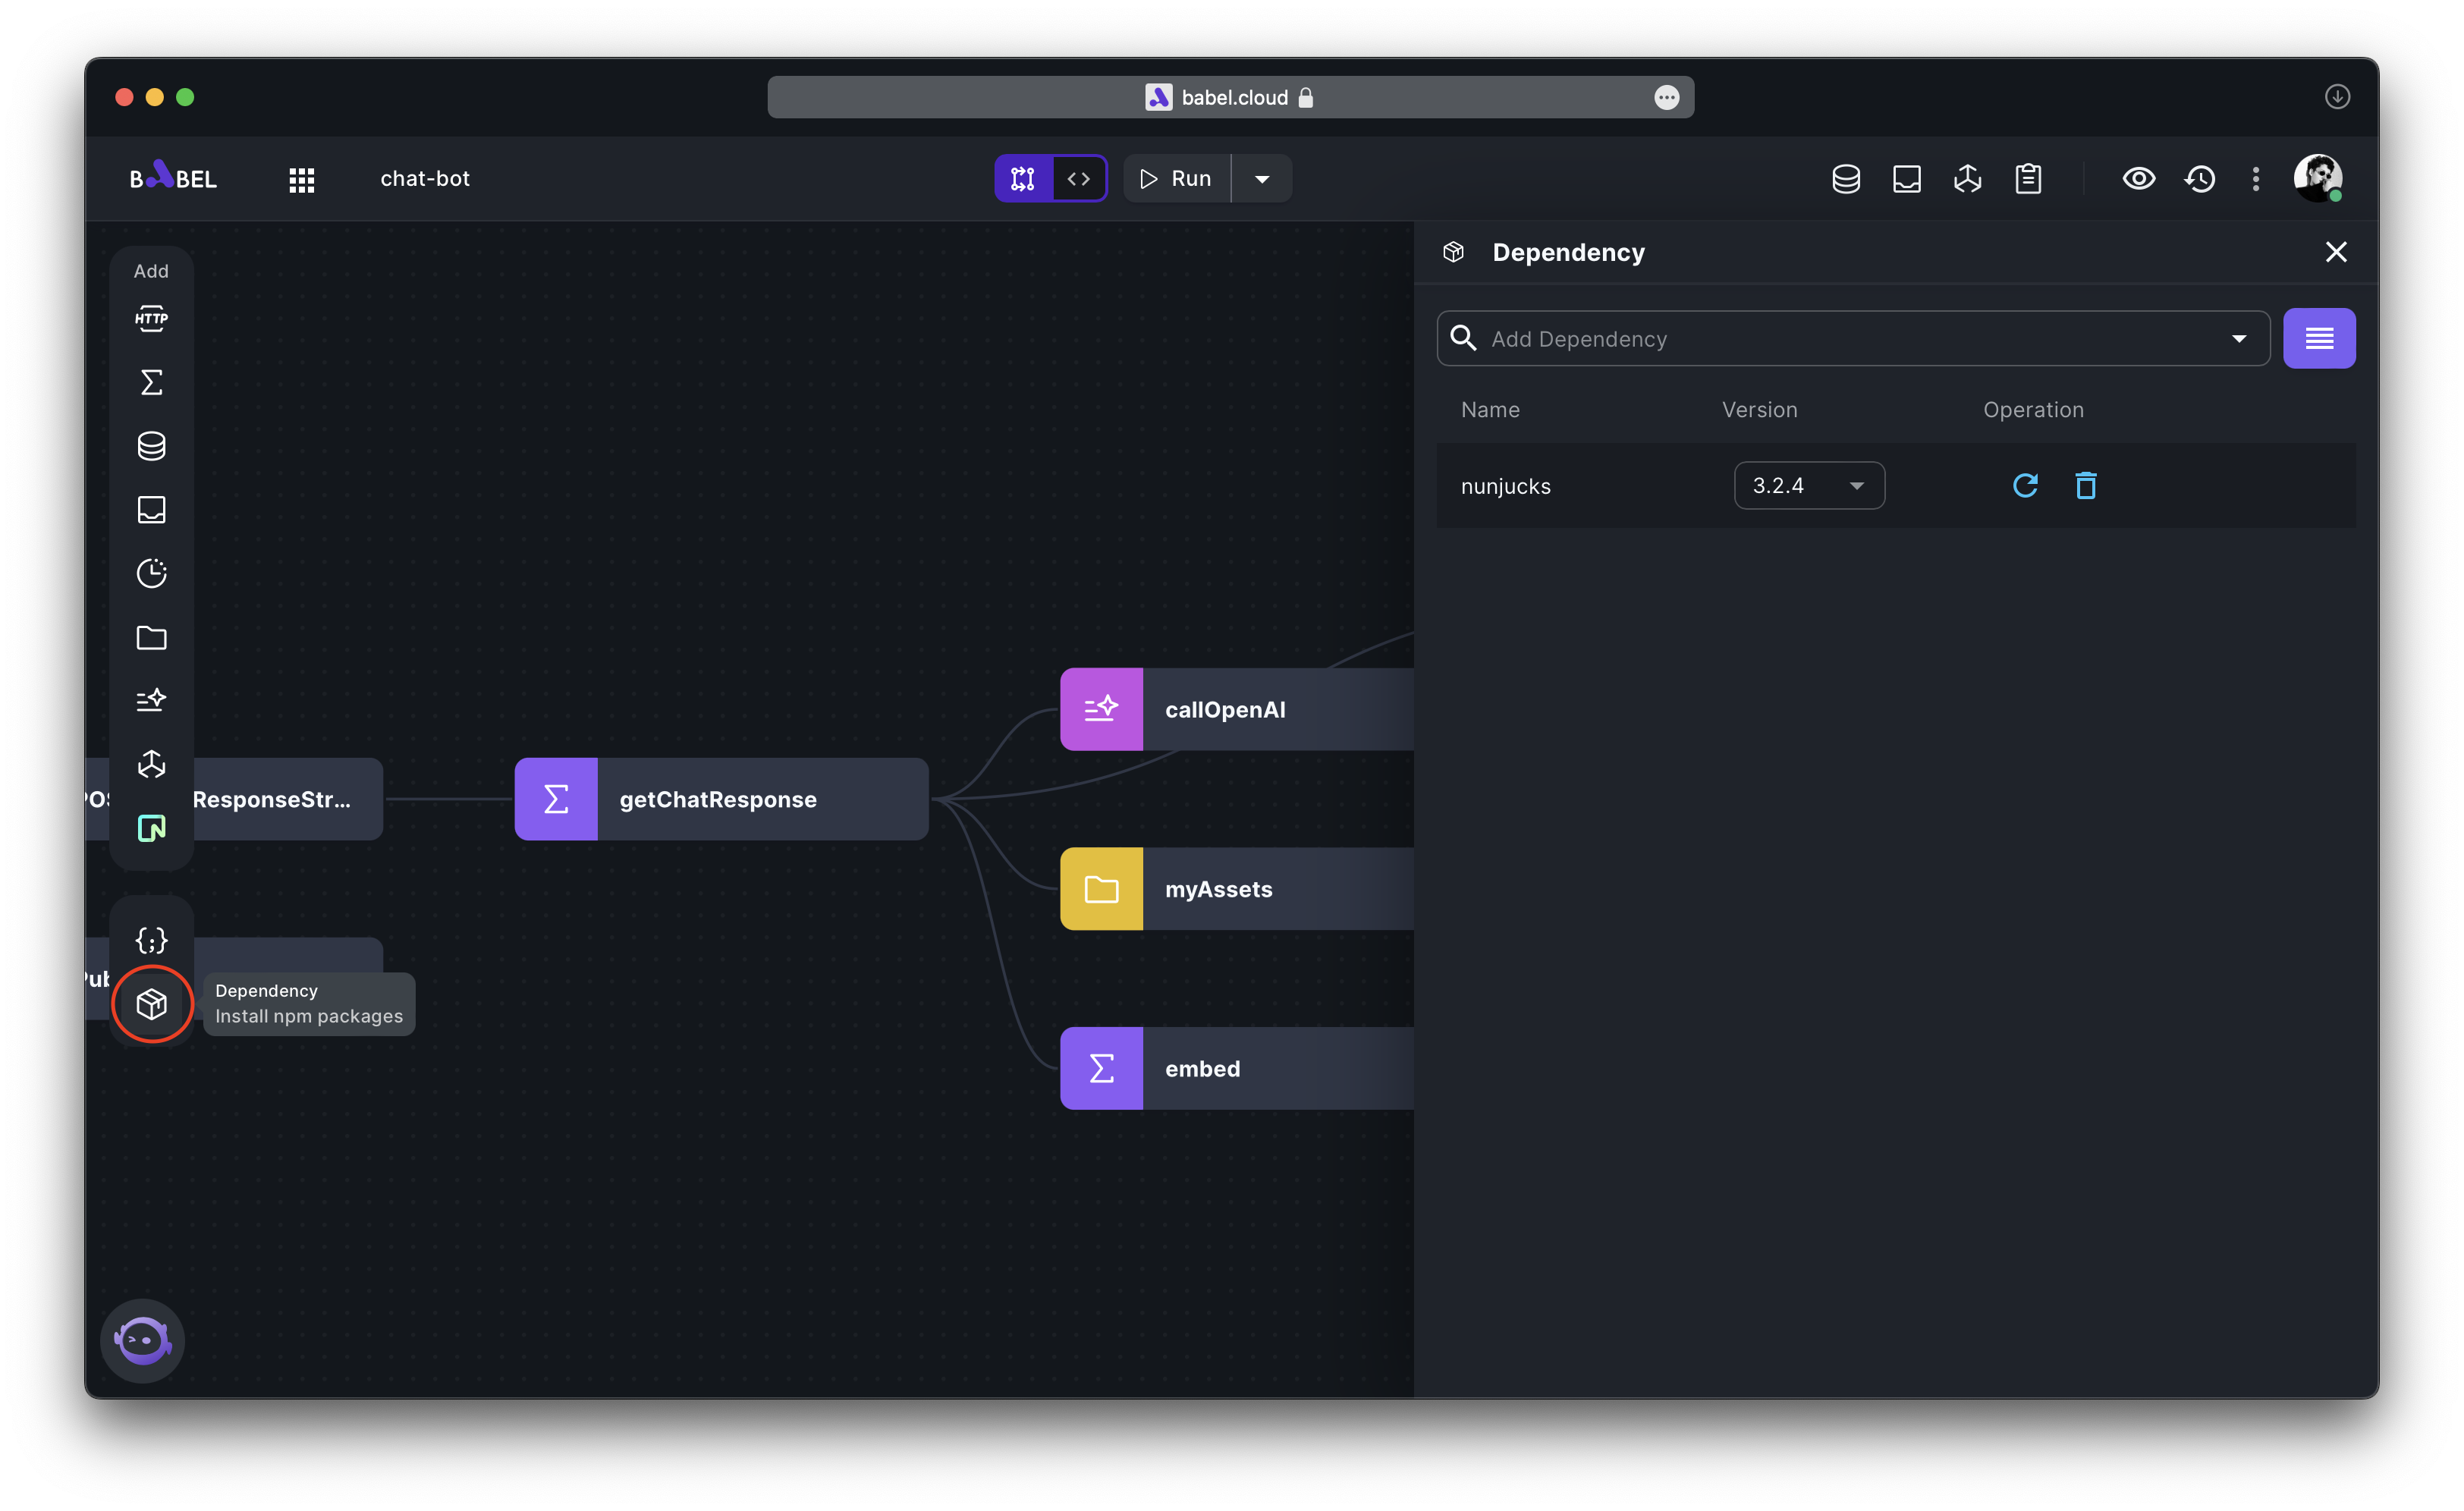Open the curly braces environment icon
Image resolution: width=2464 pixels, height=1511 pixels.
click(151, 940)
